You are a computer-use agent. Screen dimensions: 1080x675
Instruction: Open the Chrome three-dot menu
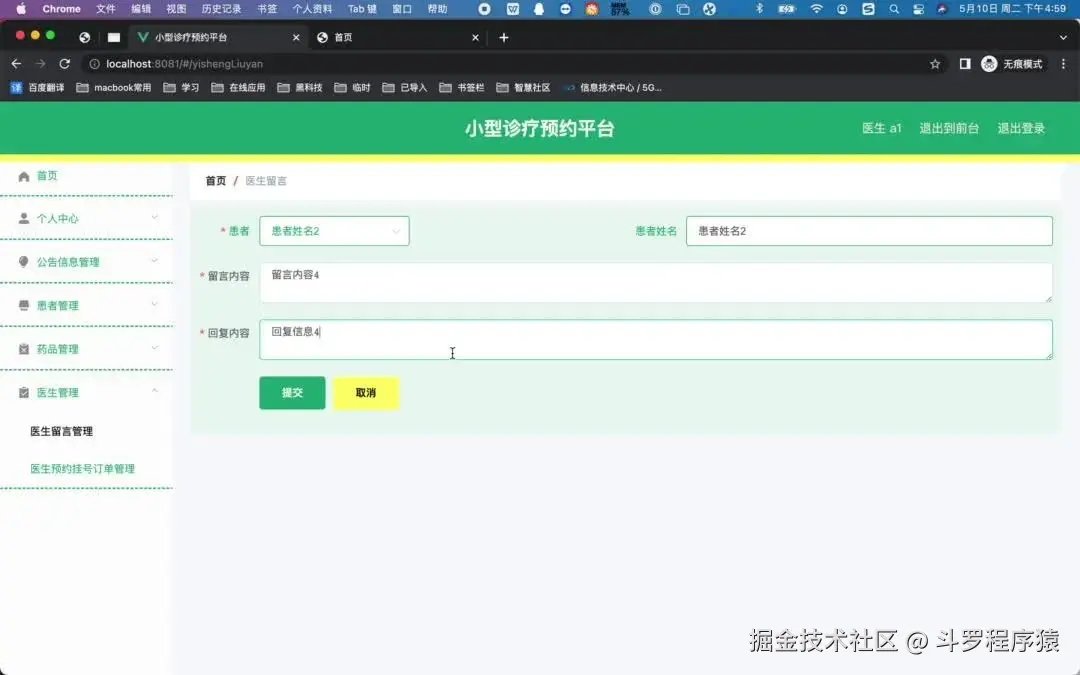tap(1063, 63)
